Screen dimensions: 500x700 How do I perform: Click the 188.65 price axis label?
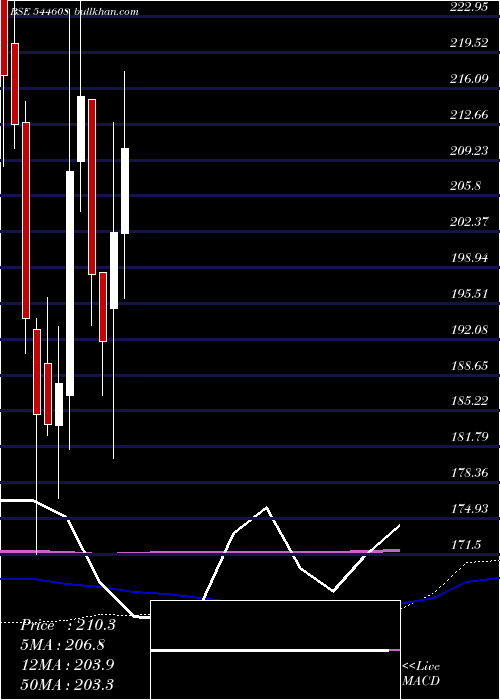pos(469,366)
